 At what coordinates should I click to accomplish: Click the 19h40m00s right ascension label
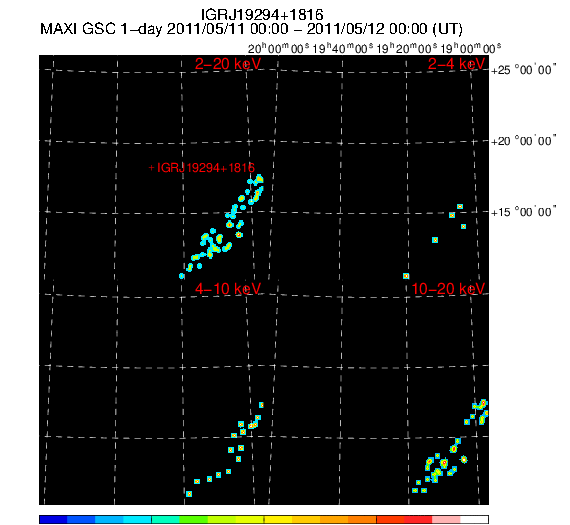tap(343, 48)
